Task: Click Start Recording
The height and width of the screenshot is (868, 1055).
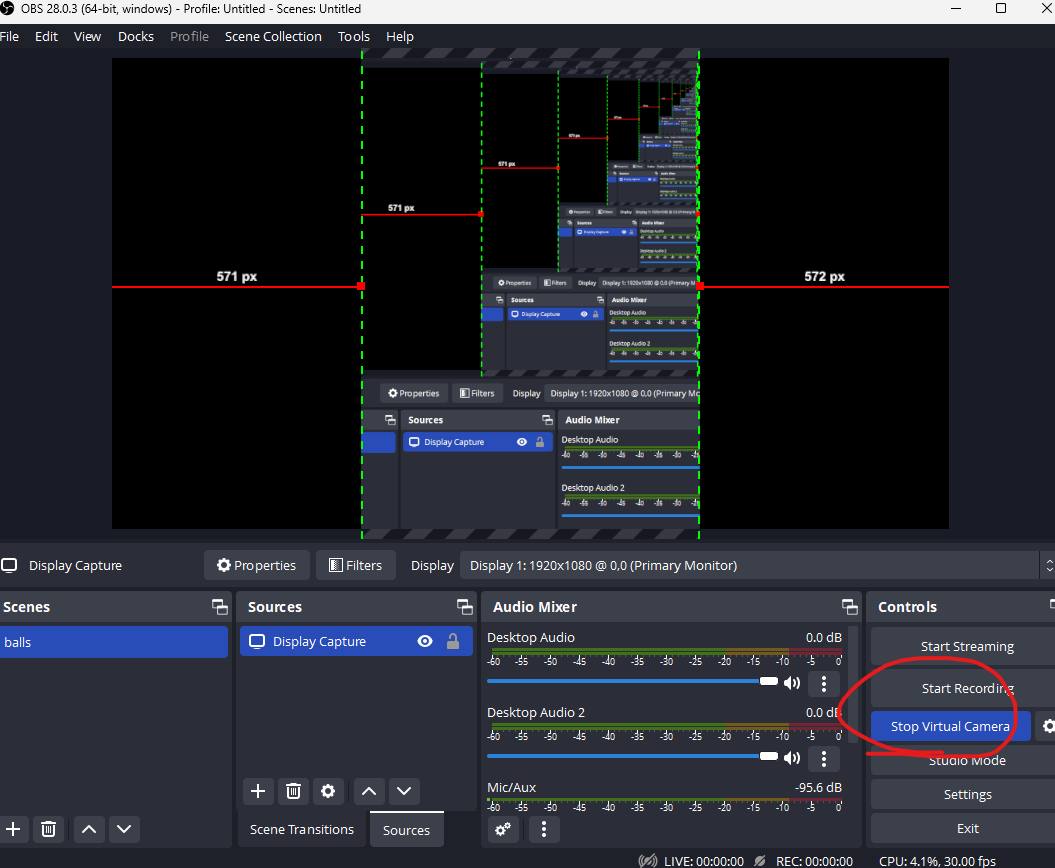Action: [967, 688]
